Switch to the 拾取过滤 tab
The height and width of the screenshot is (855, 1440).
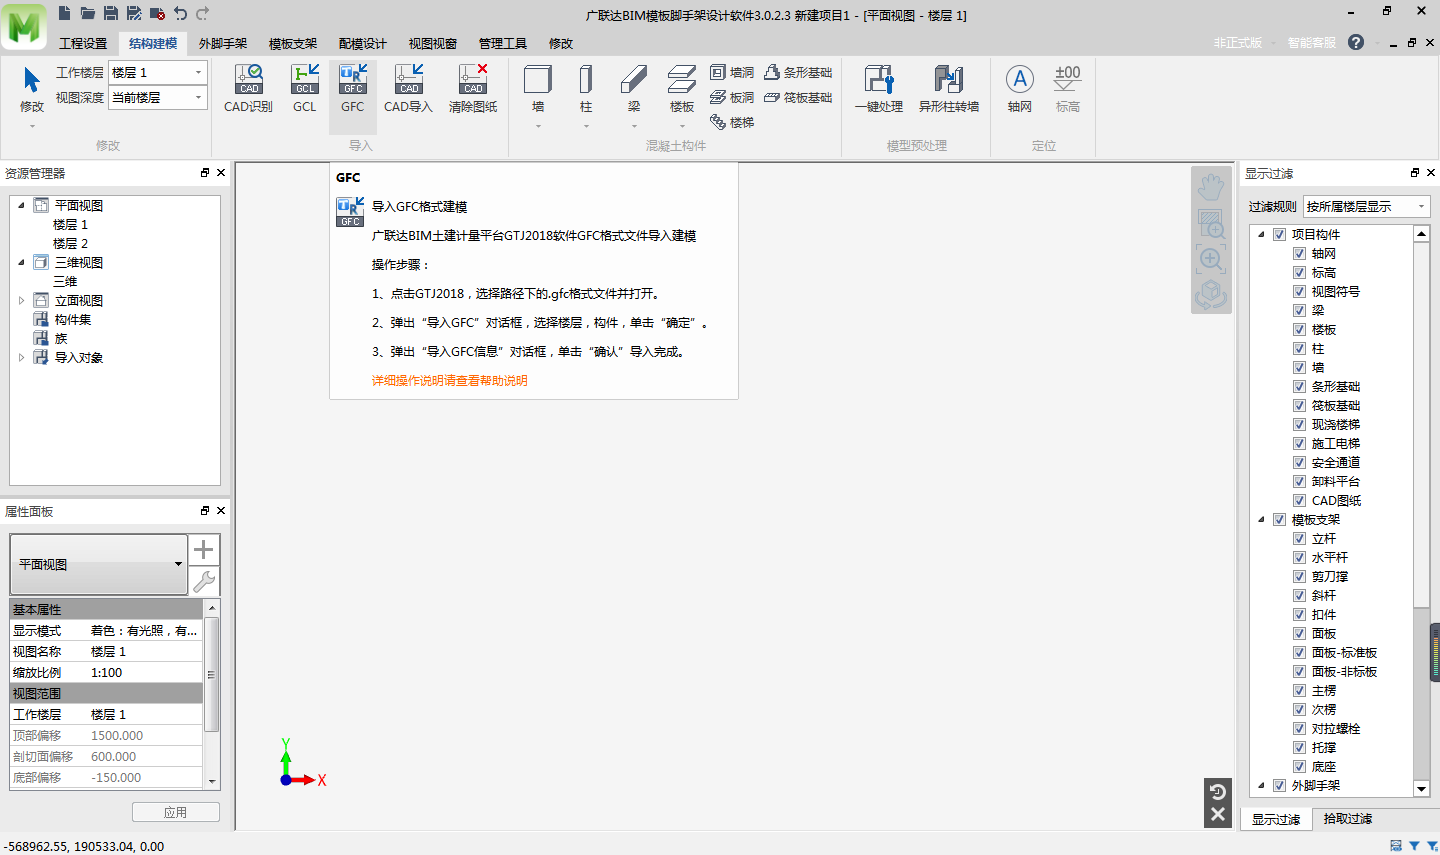point(1348,819)
